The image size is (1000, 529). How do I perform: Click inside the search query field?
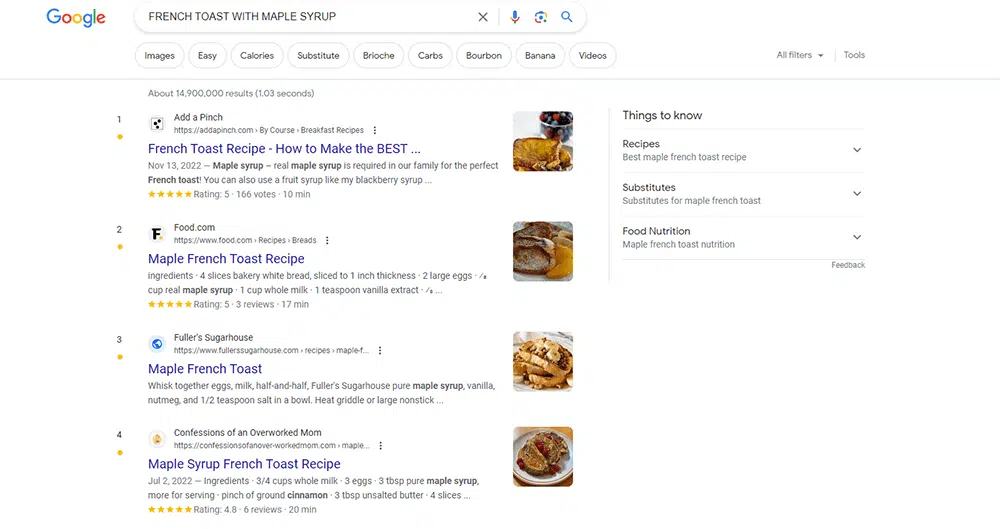(x=306, y=17)
